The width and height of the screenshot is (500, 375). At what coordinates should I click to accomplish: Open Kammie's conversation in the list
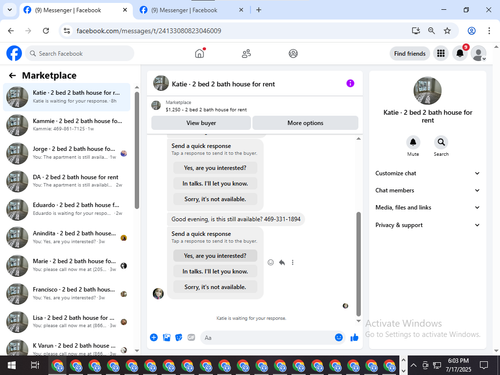(x=67, y=125)
